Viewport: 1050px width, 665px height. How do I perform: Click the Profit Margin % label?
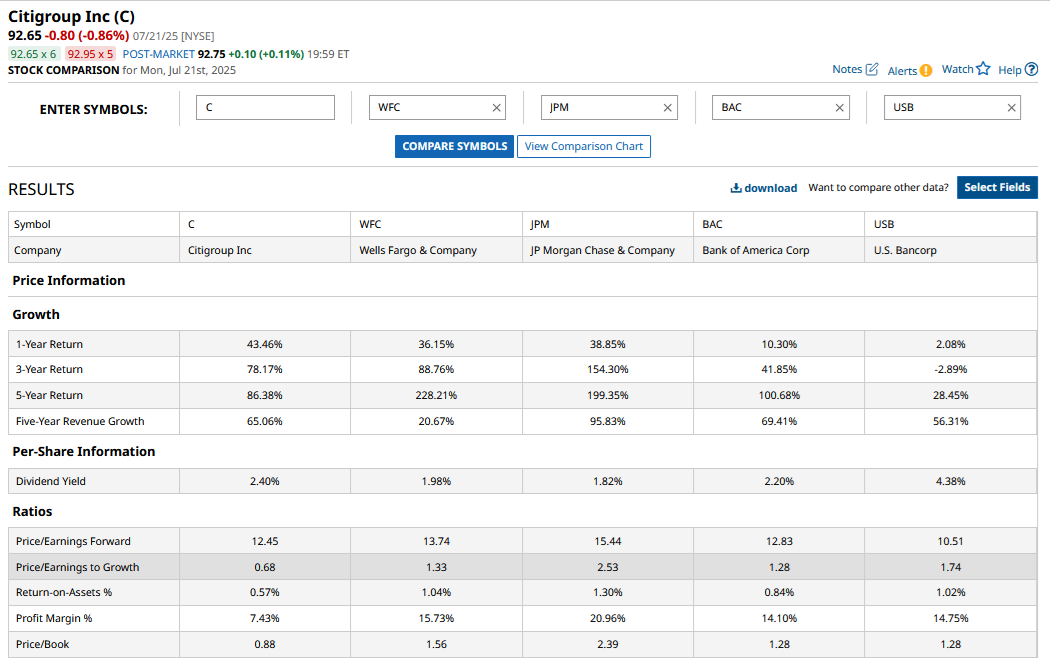54,618
